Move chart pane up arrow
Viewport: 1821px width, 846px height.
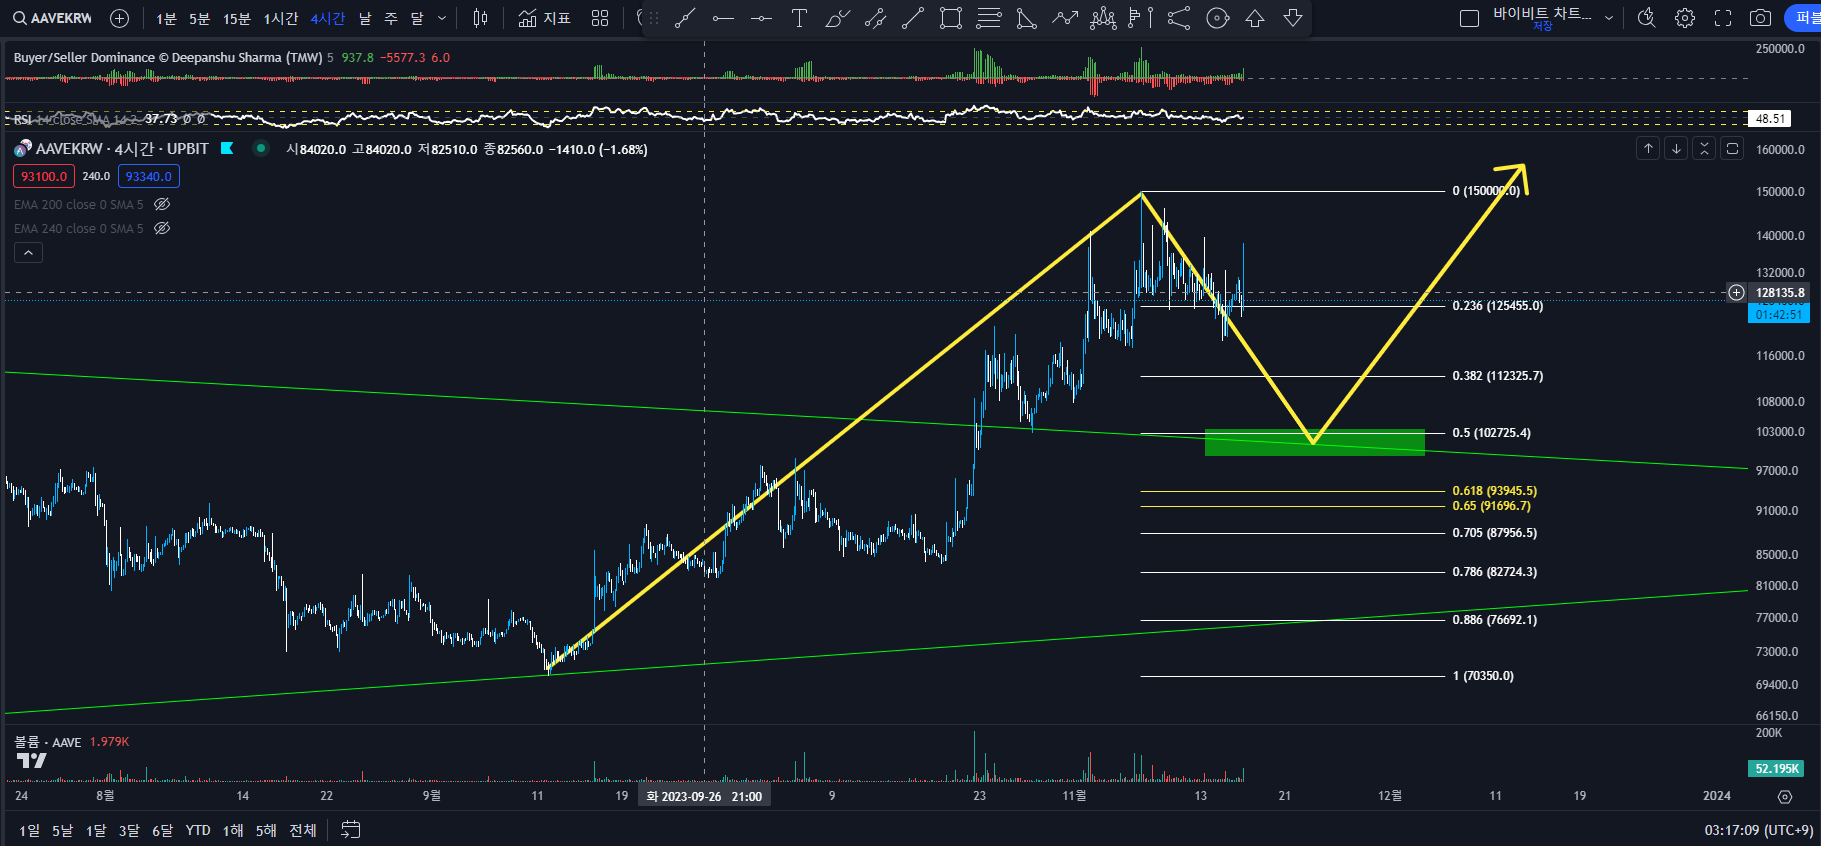(1648, 148)
